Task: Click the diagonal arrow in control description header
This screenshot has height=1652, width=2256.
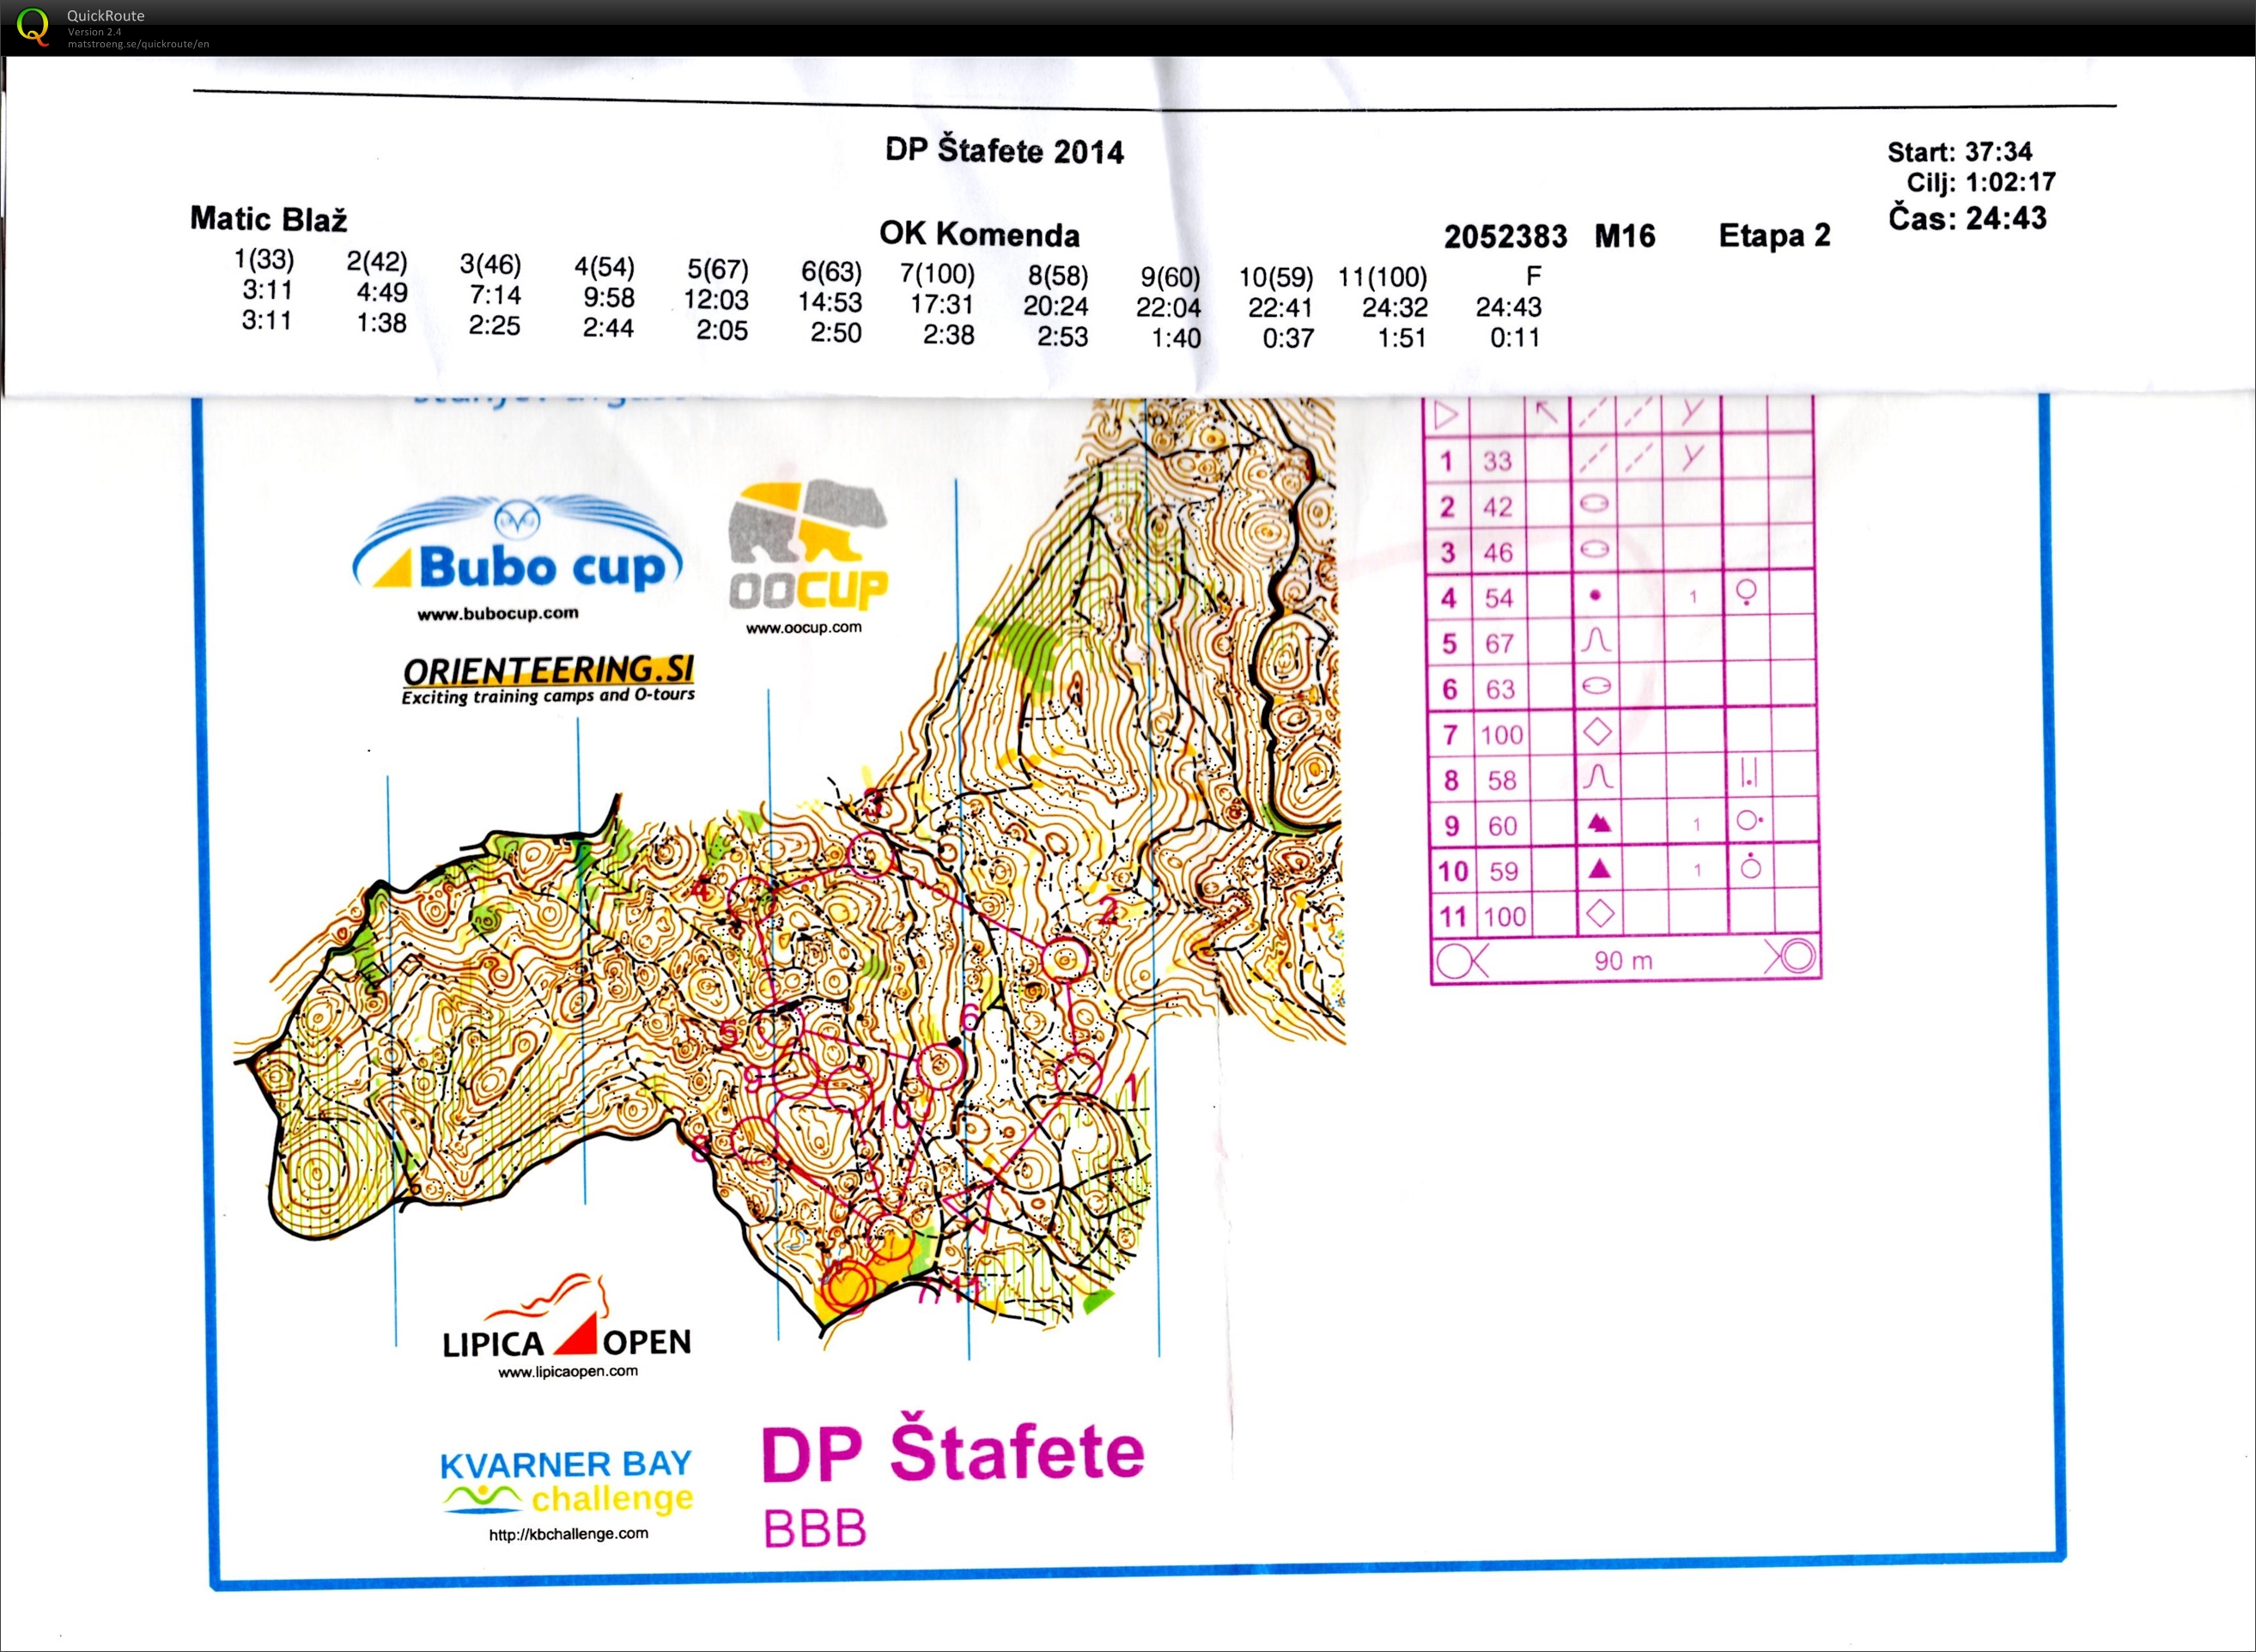Action: 1547,412
